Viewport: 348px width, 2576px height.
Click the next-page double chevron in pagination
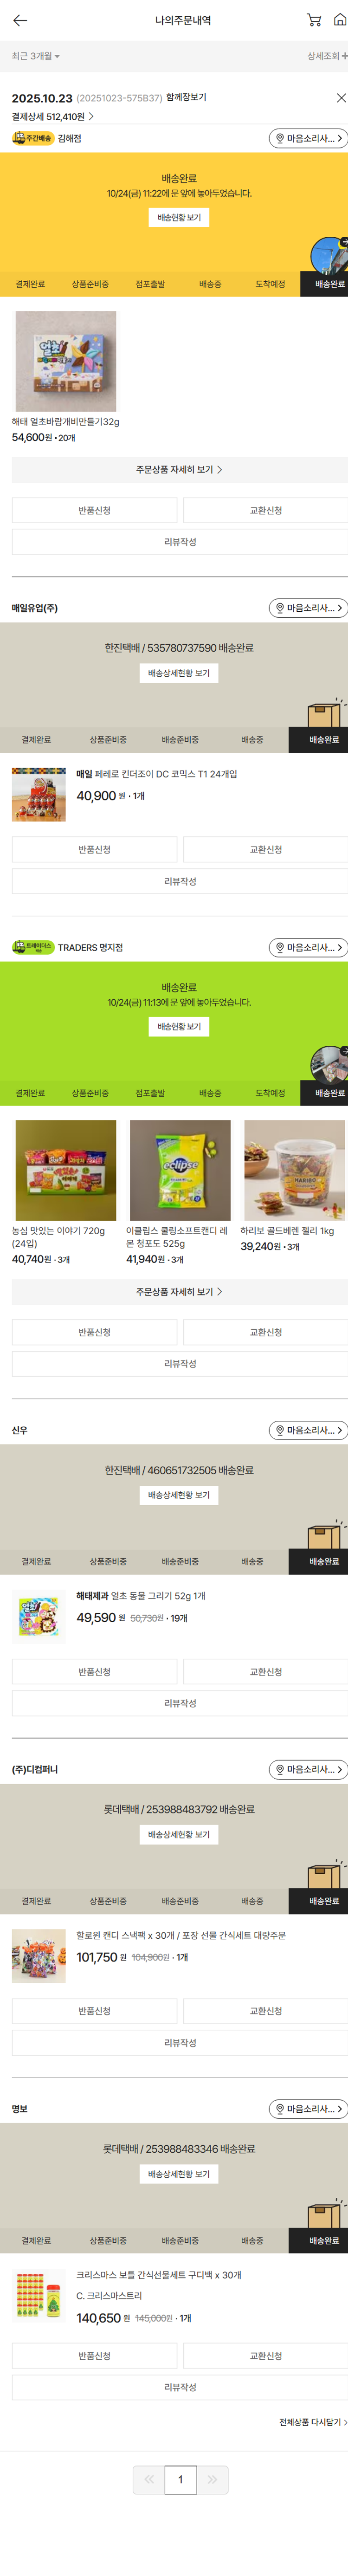[212, 2479]
